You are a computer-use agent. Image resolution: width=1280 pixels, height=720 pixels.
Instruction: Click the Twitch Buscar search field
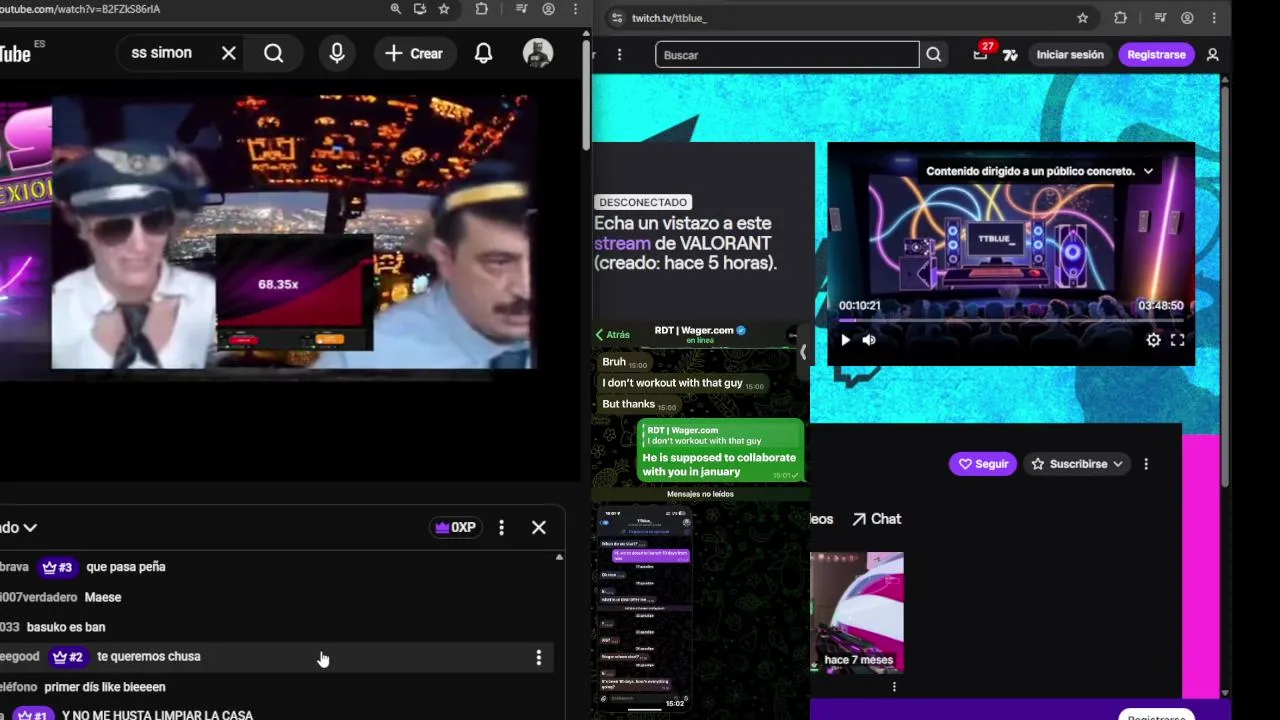click(787, 55)
